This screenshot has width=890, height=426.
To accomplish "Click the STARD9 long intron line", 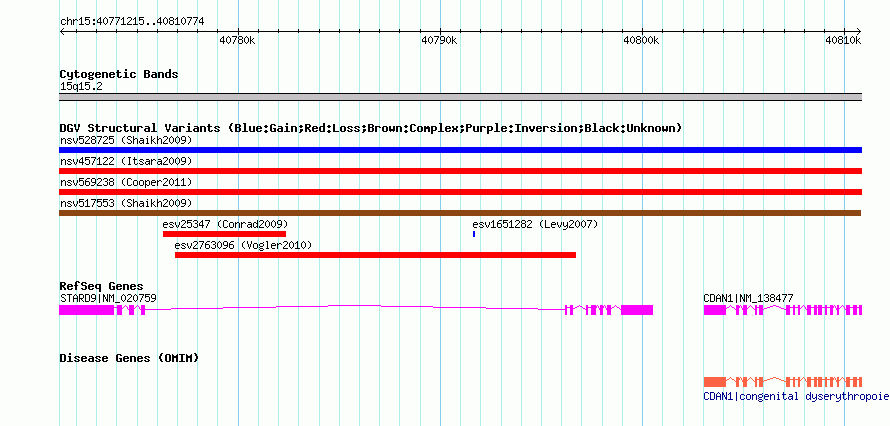I will (355, 307).
